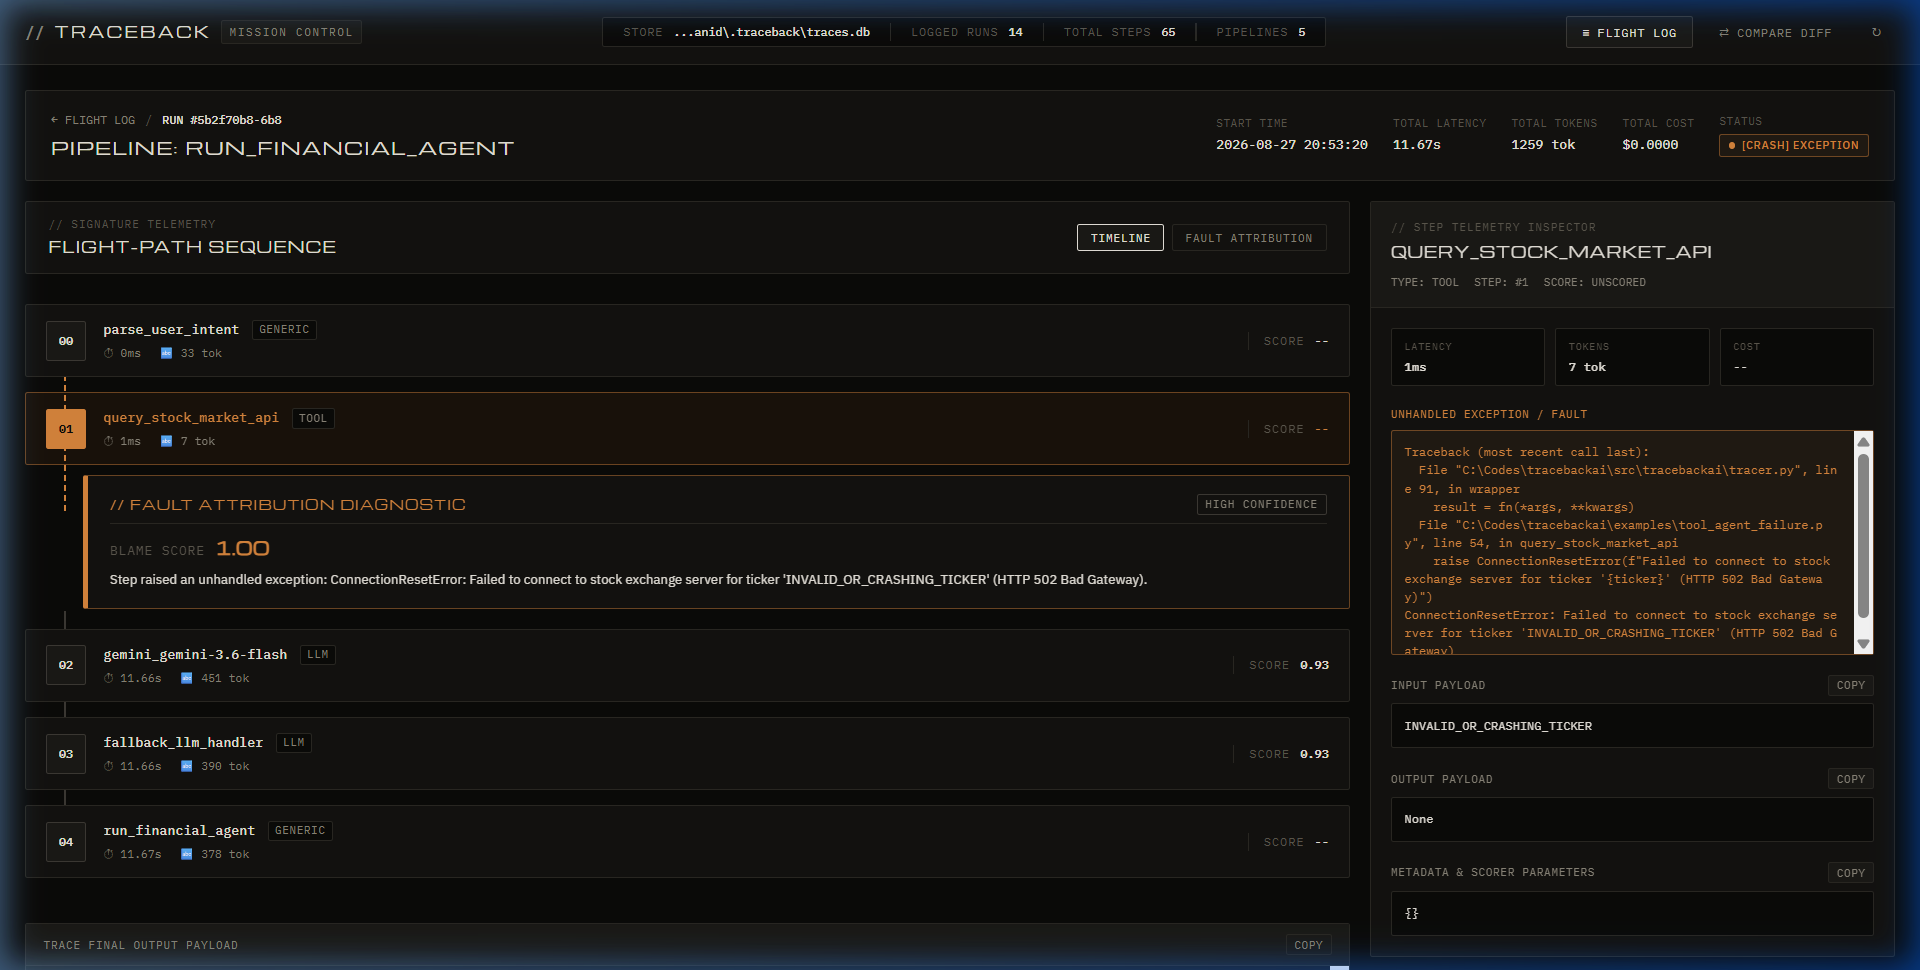Click the 03 step number badge

[x=66, y=754]
